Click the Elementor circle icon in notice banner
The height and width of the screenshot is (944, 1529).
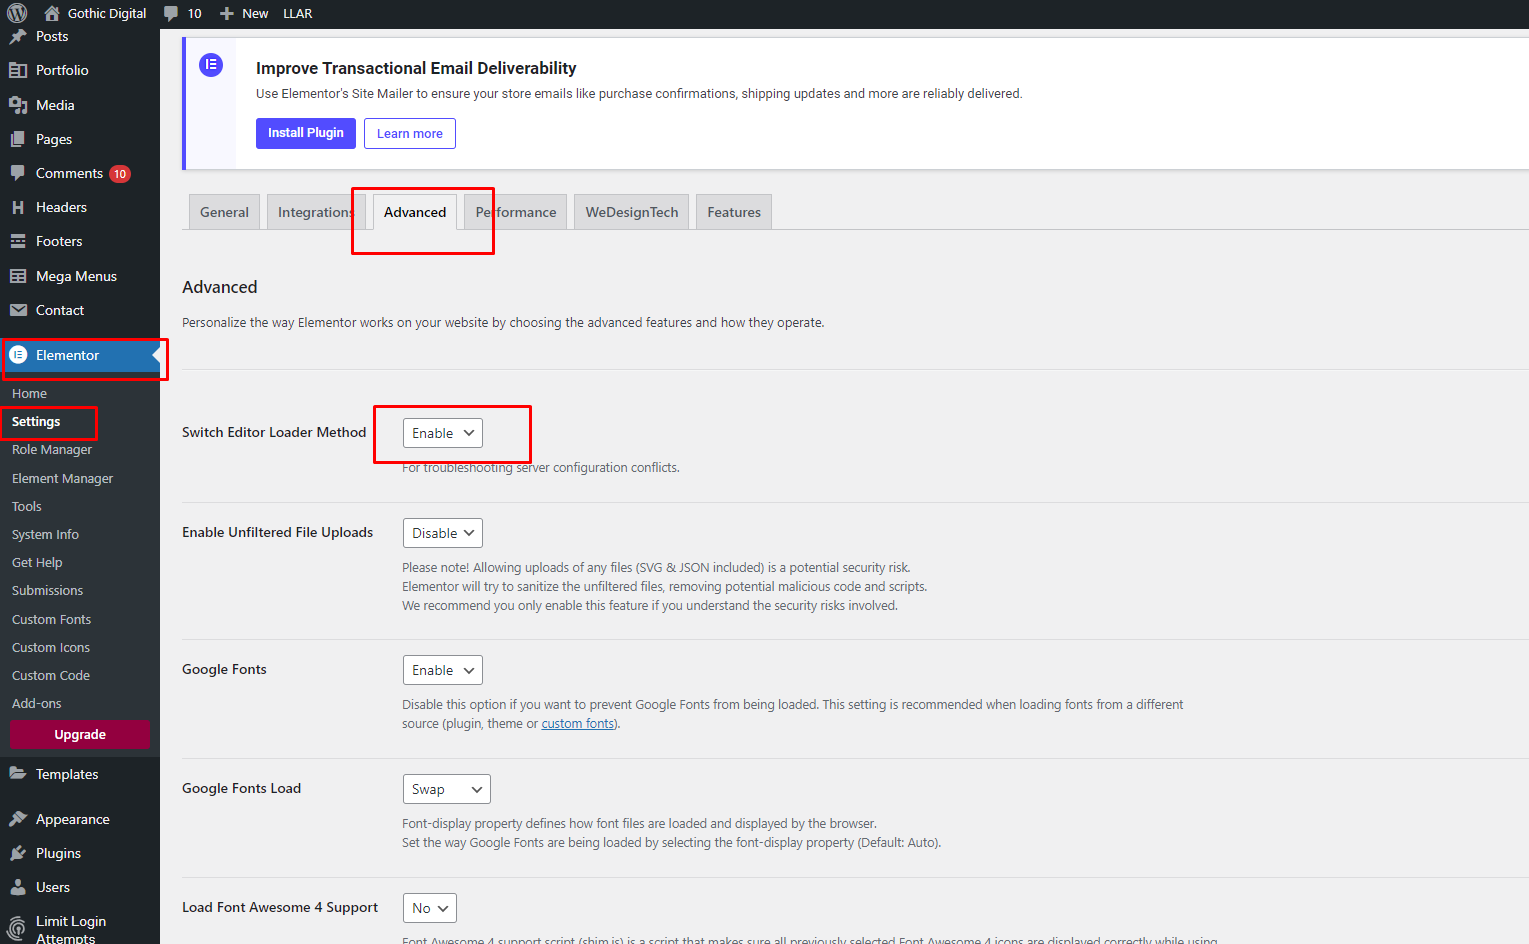click(x=211, y=65)
